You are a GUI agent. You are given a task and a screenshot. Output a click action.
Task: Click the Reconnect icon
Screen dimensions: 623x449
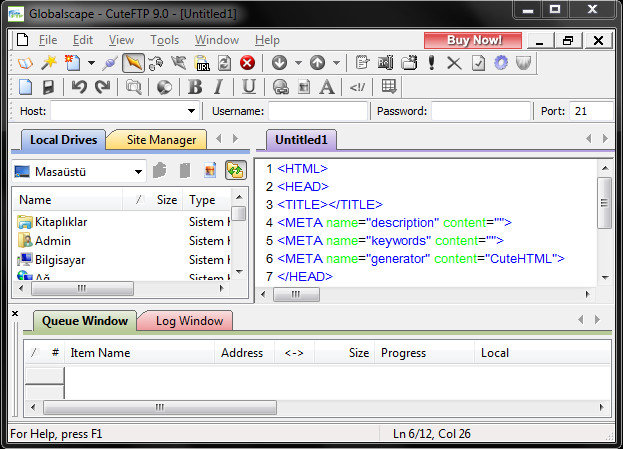point(156,63)
